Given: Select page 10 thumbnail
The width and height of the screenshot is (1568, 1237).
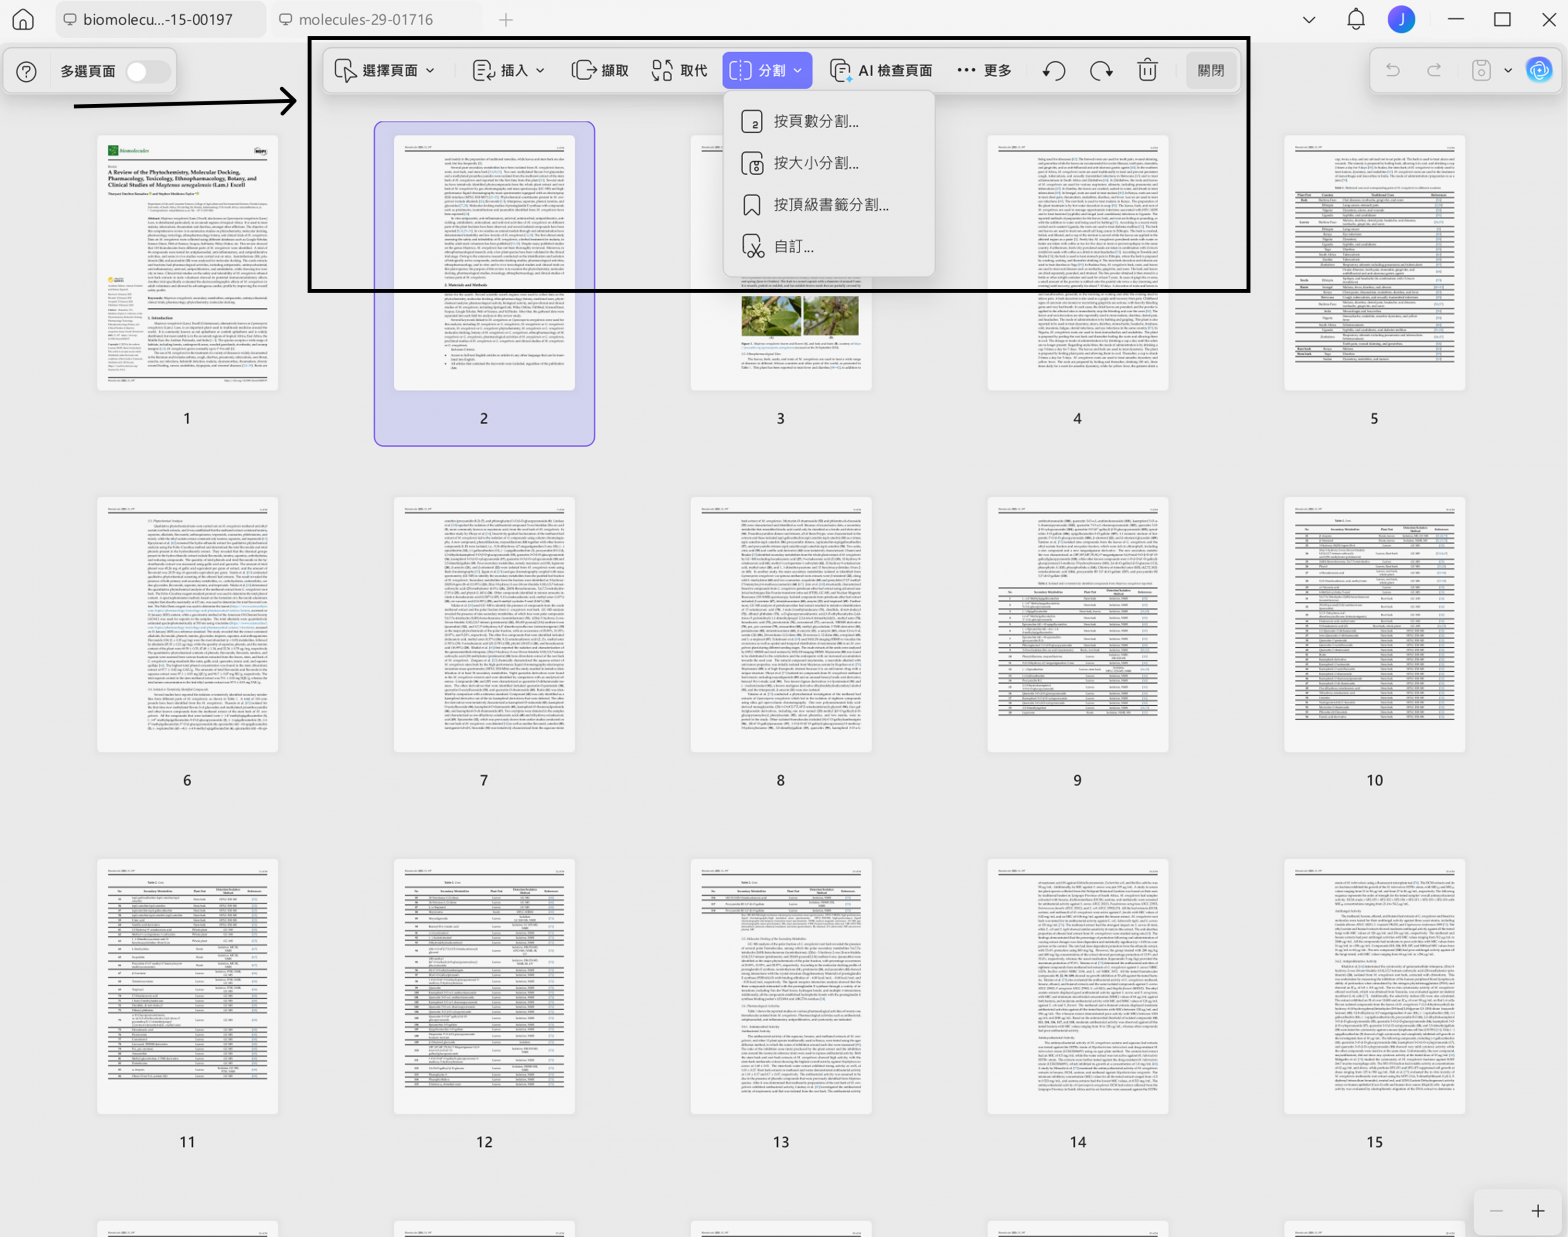Looking at the screenshot, I should click(1375, 625).
